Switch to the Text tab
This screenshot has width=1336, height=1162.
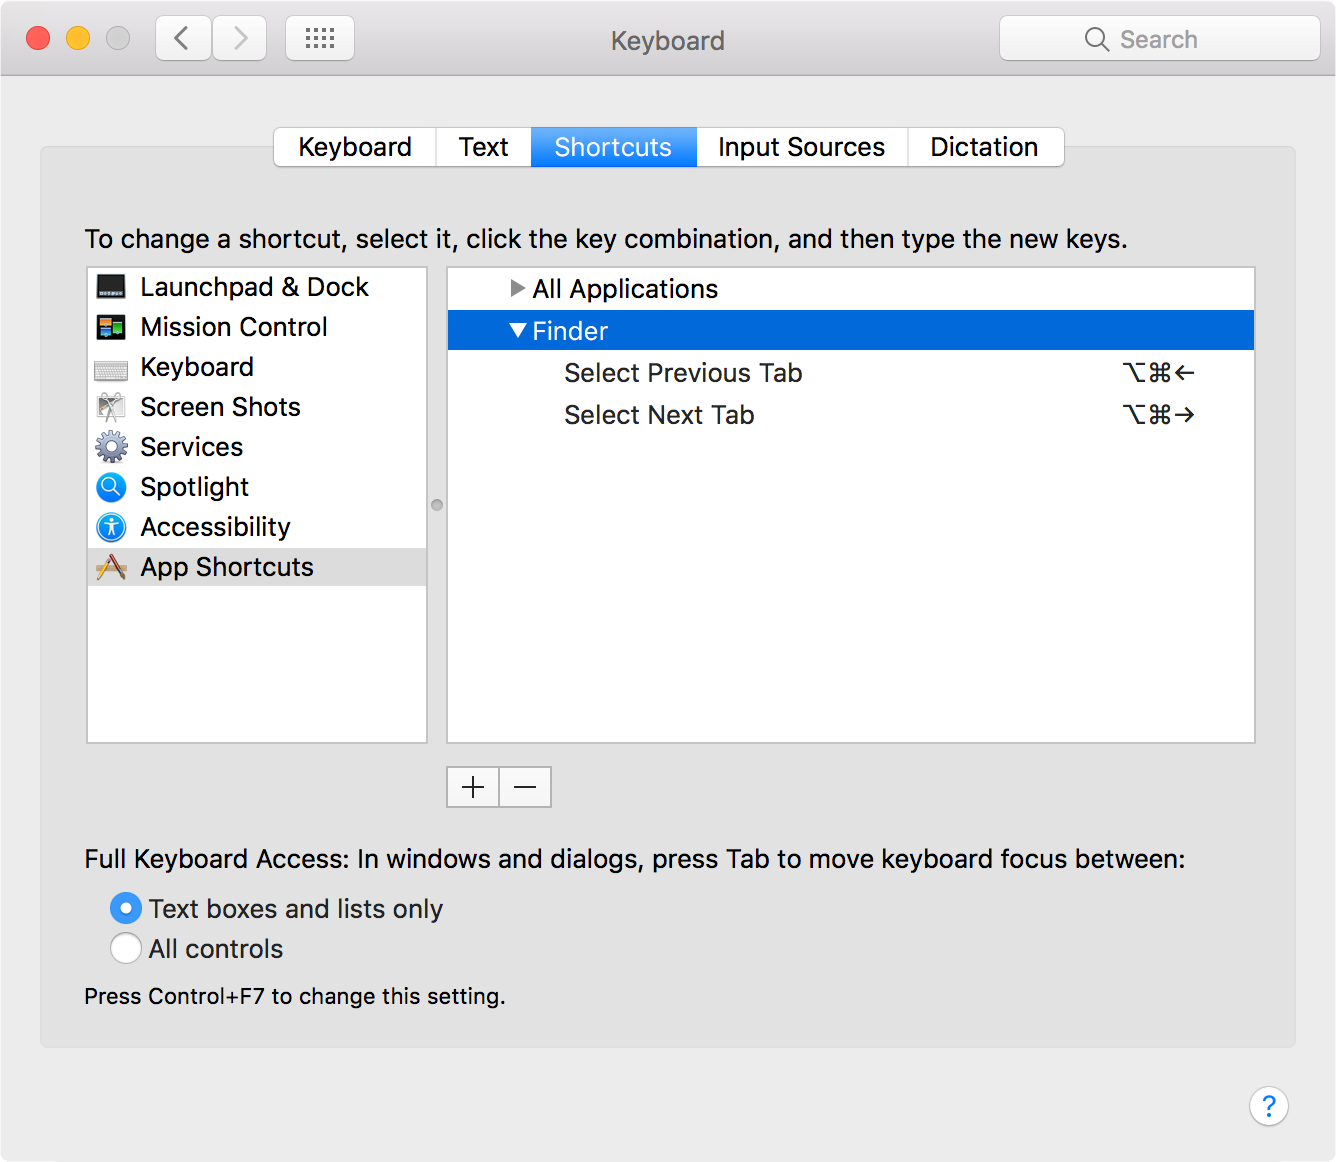tap(483, 147)
